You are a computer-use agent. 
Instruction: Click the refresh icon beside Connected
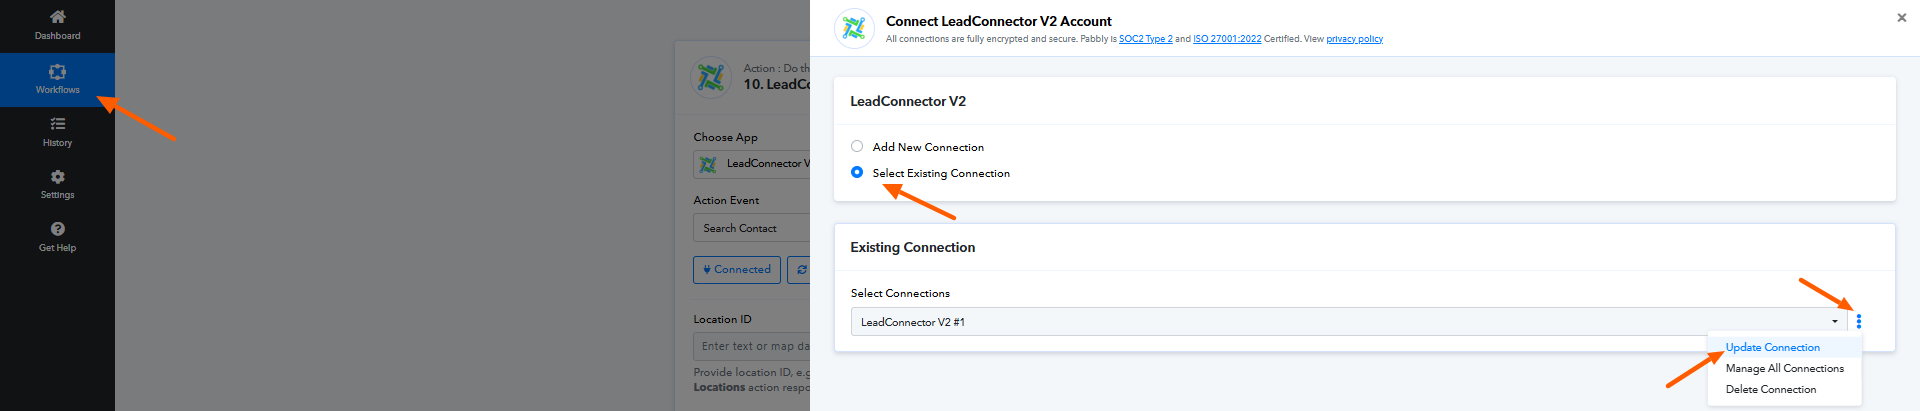[800, 270]
